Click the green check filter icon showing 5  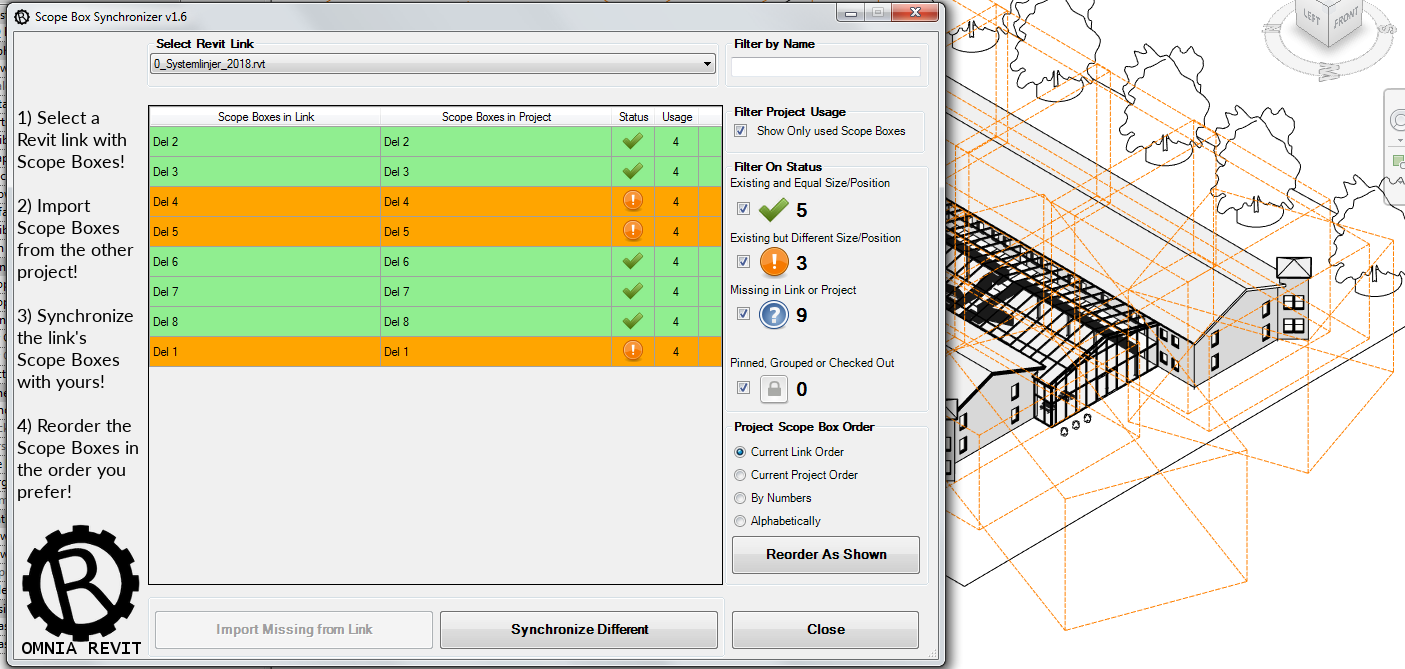(x=771, y=209)
